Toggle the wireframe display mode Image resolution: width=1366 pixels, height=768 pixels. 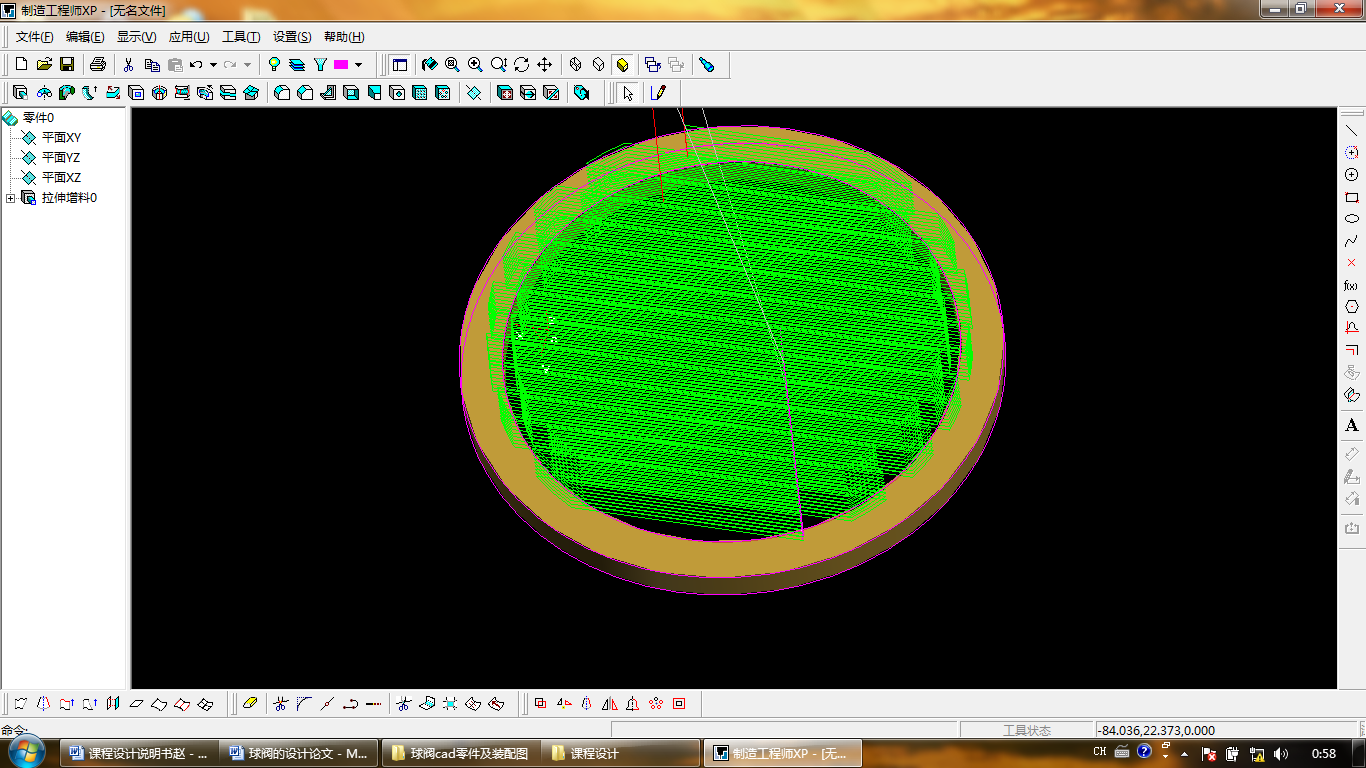tap(576, 65)
